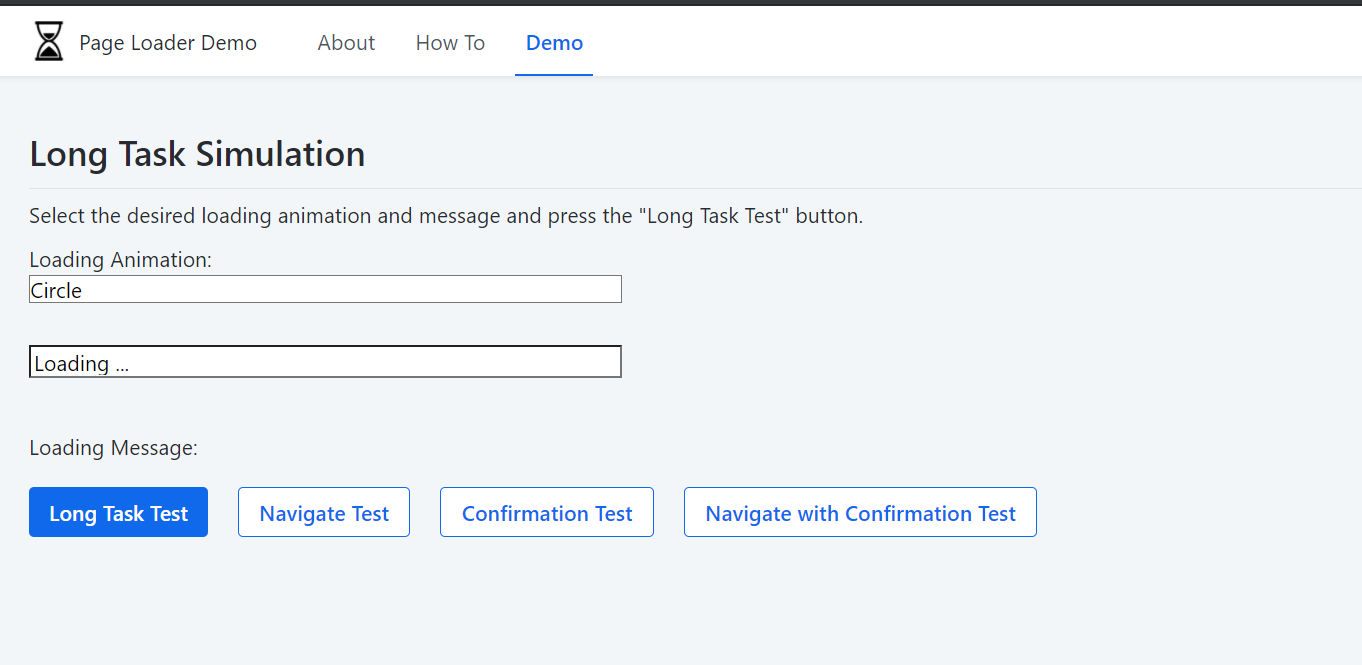Click the hourglass icon beside the site title
This screenshot has width=1362, height=665.
point(48,41)
